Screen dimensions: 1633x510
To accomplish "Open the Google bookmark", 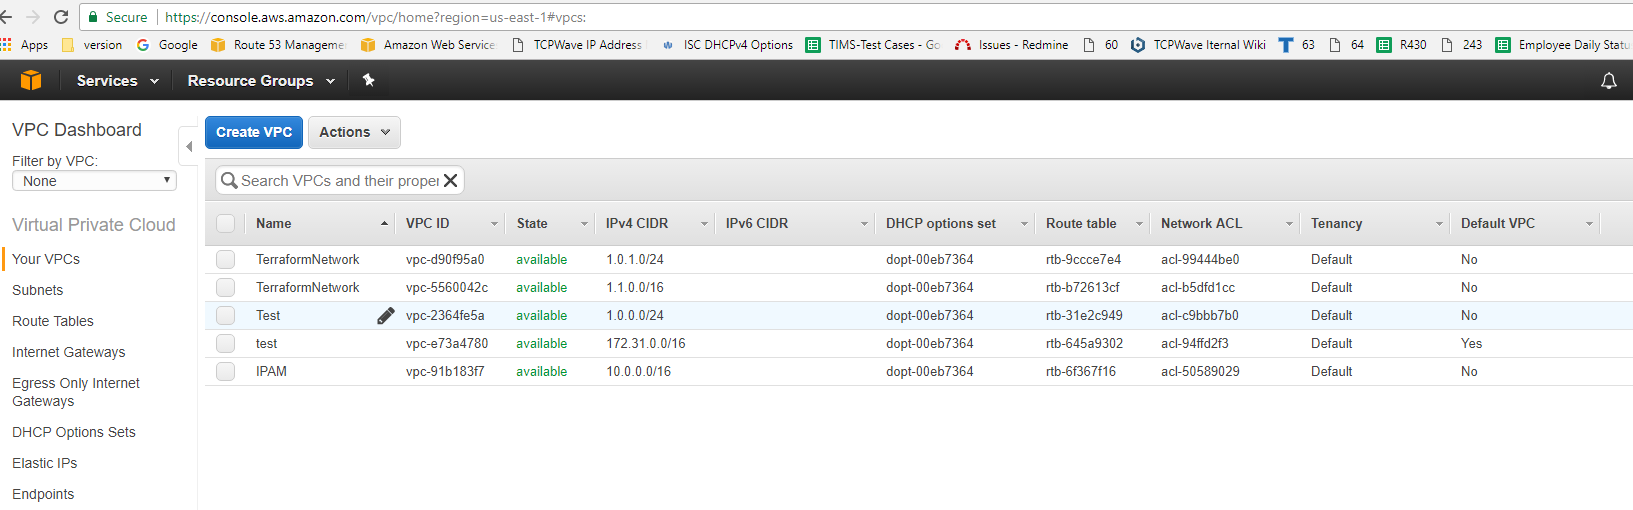I will 167,45.
